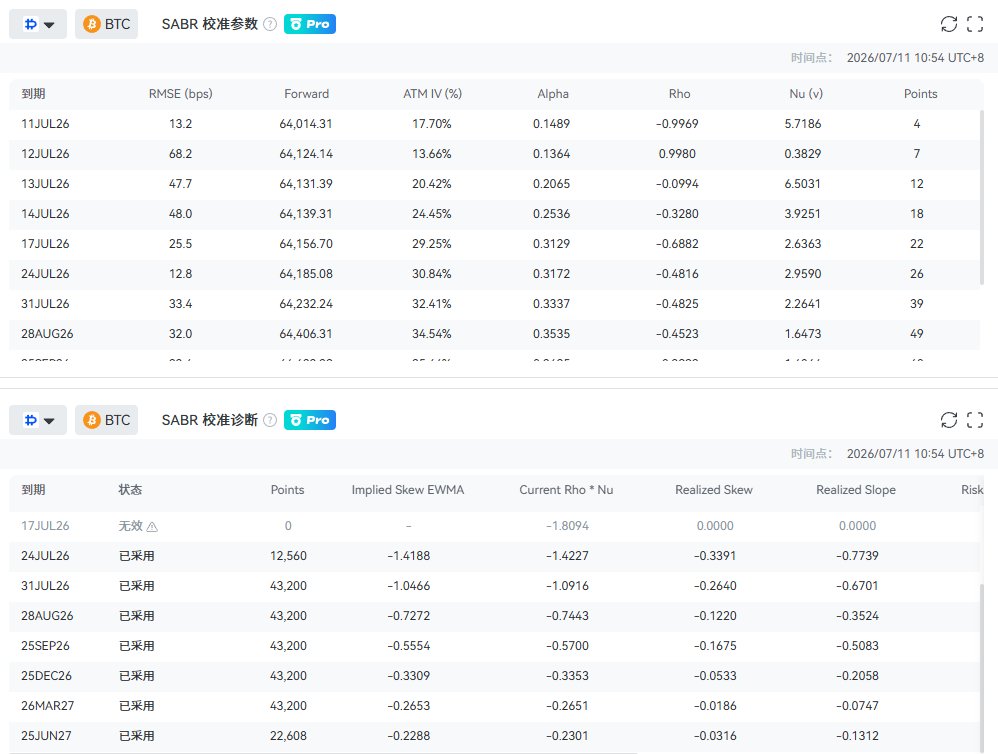Expand SABR 校准参数 panel to fullscreen
The image size is (998, 754).
pos(975,24)
